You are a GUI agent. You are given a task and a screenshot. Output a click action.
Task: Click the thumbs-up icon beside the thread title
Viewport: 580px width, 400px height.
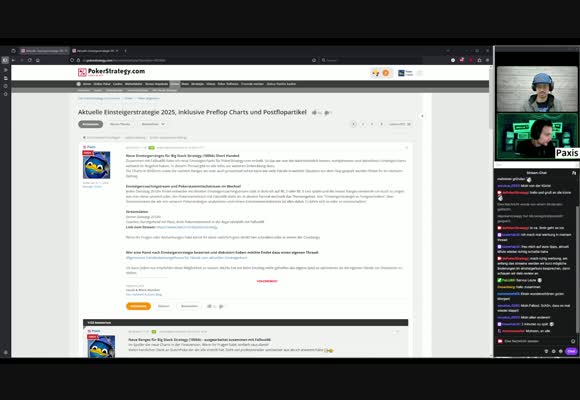tap(314, 112)
